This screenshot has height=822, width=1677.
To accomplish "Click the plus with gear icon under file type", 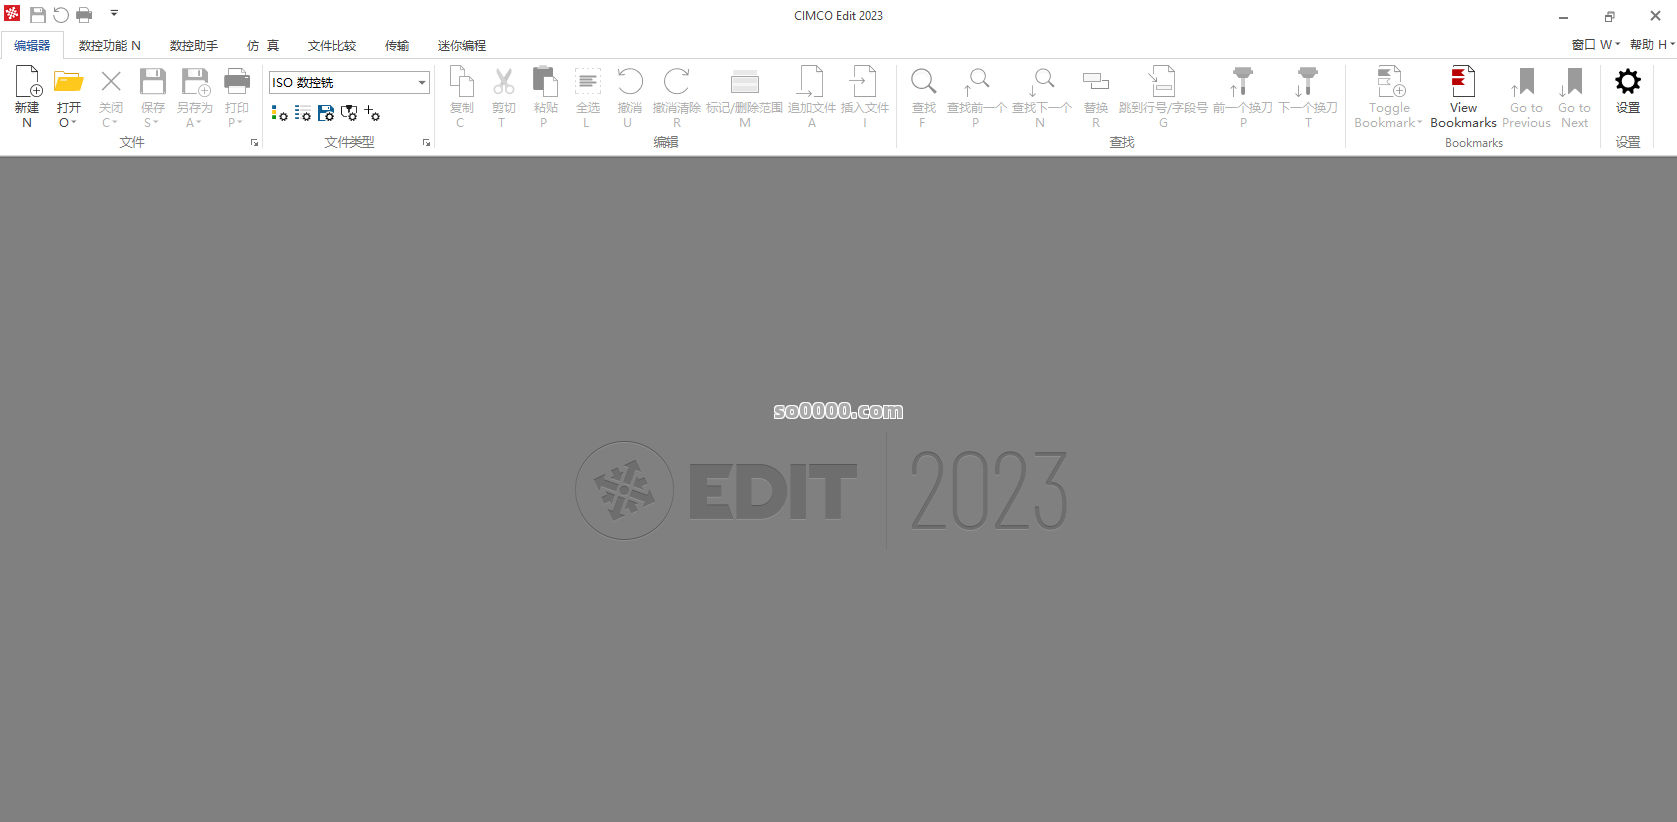I will [372, 114].
